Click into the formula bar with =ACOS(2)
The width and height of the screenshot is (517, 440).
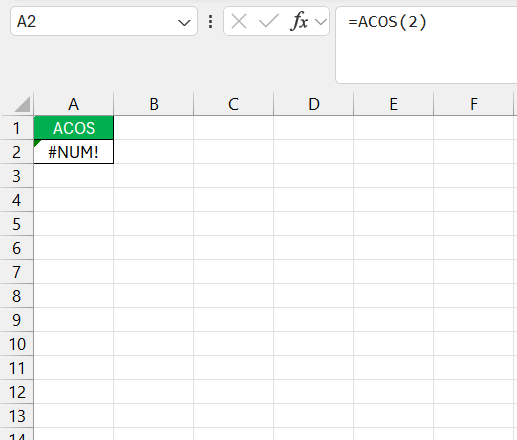click(427, 45)
